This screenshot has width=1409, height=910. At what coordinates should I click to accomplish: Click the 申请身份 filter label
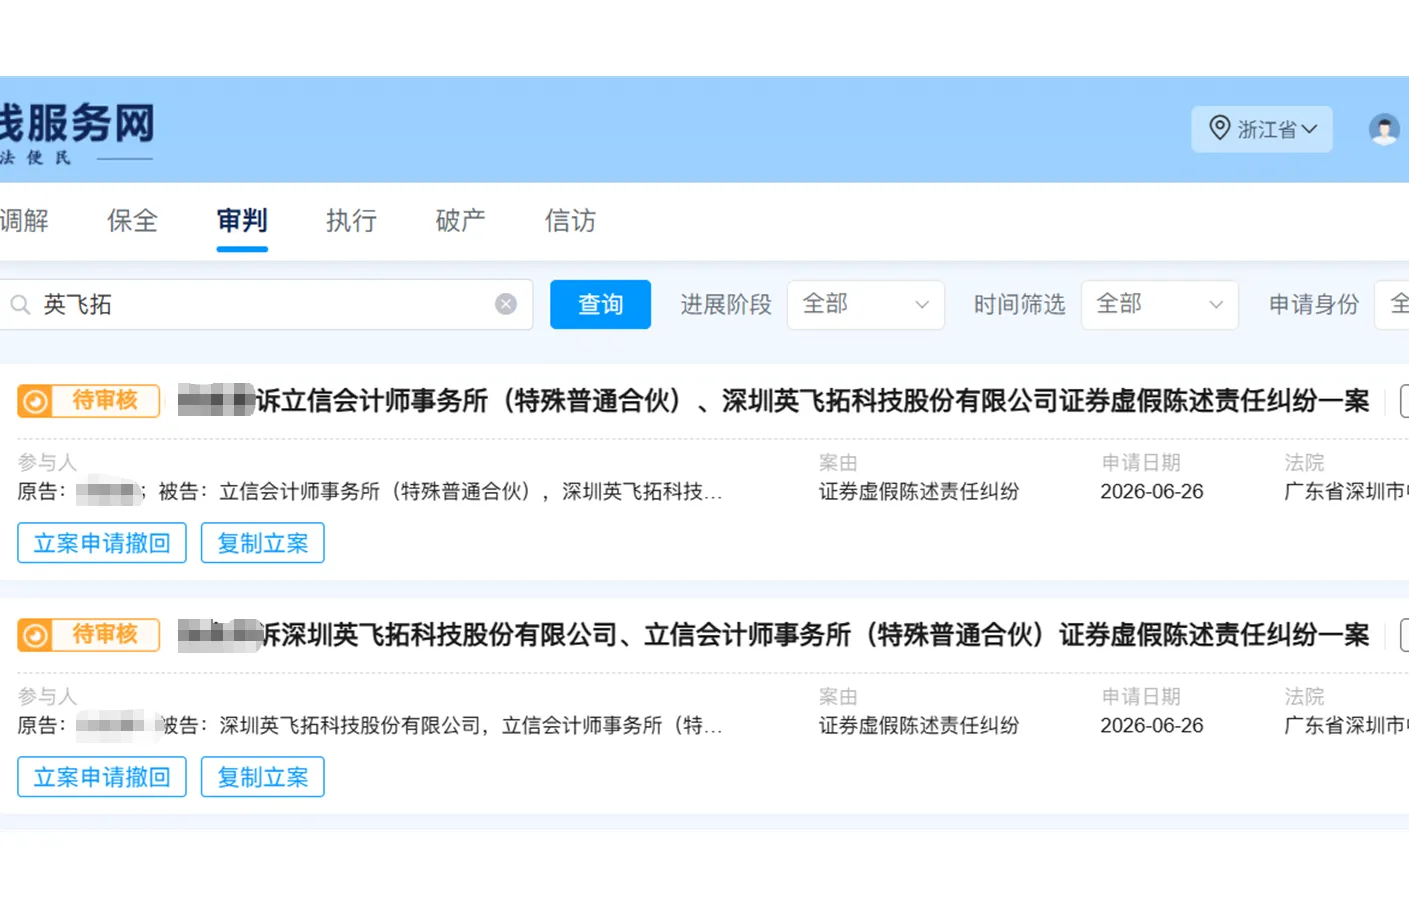click(1314, 304)
